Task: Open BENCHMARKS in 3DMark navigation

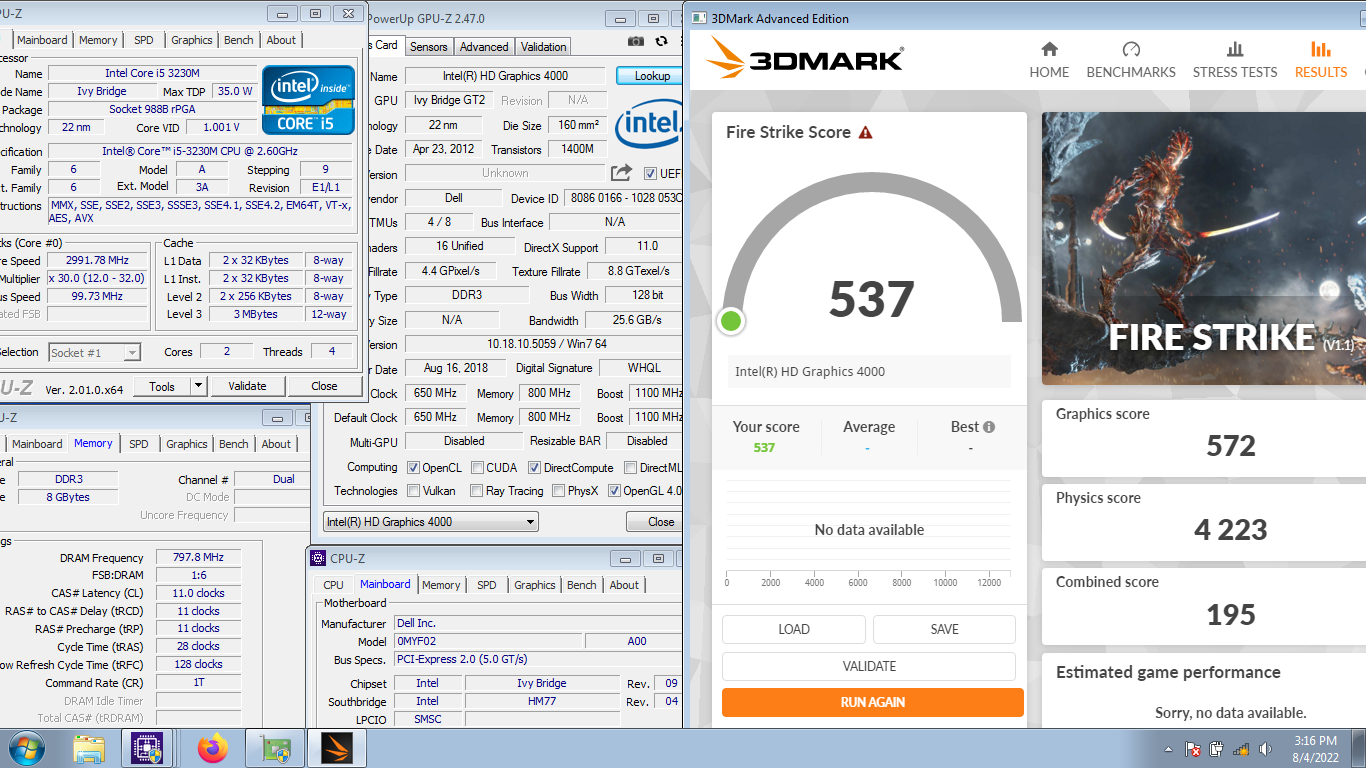Action: click(1131, 60)
